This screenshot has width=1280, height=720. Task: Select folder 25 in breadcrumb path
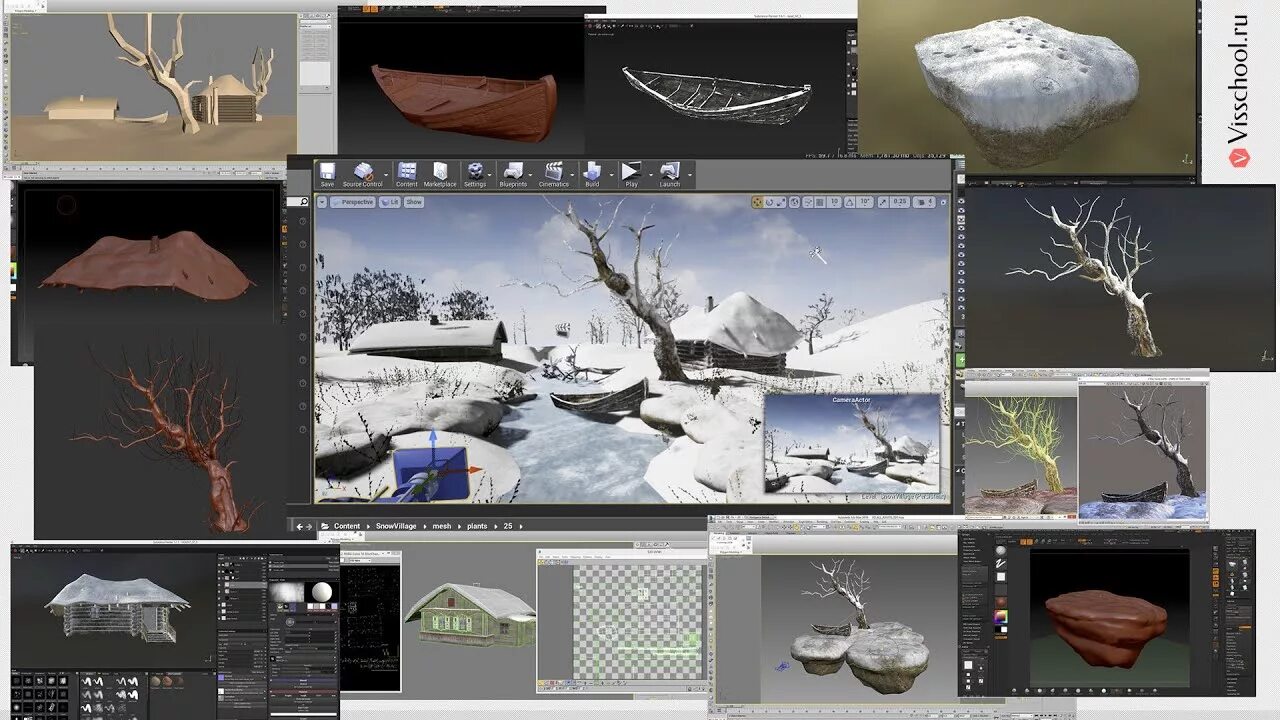[x=508, y=526]
